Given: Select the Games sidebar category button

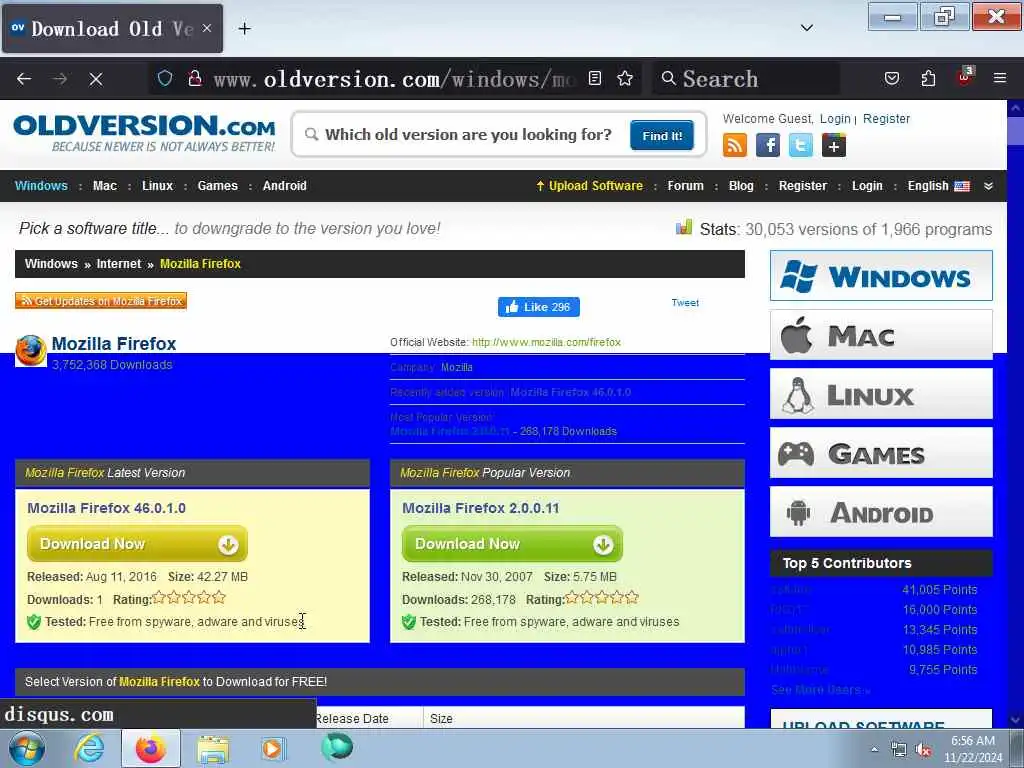Looking at the screenshot, I should 881,453.
